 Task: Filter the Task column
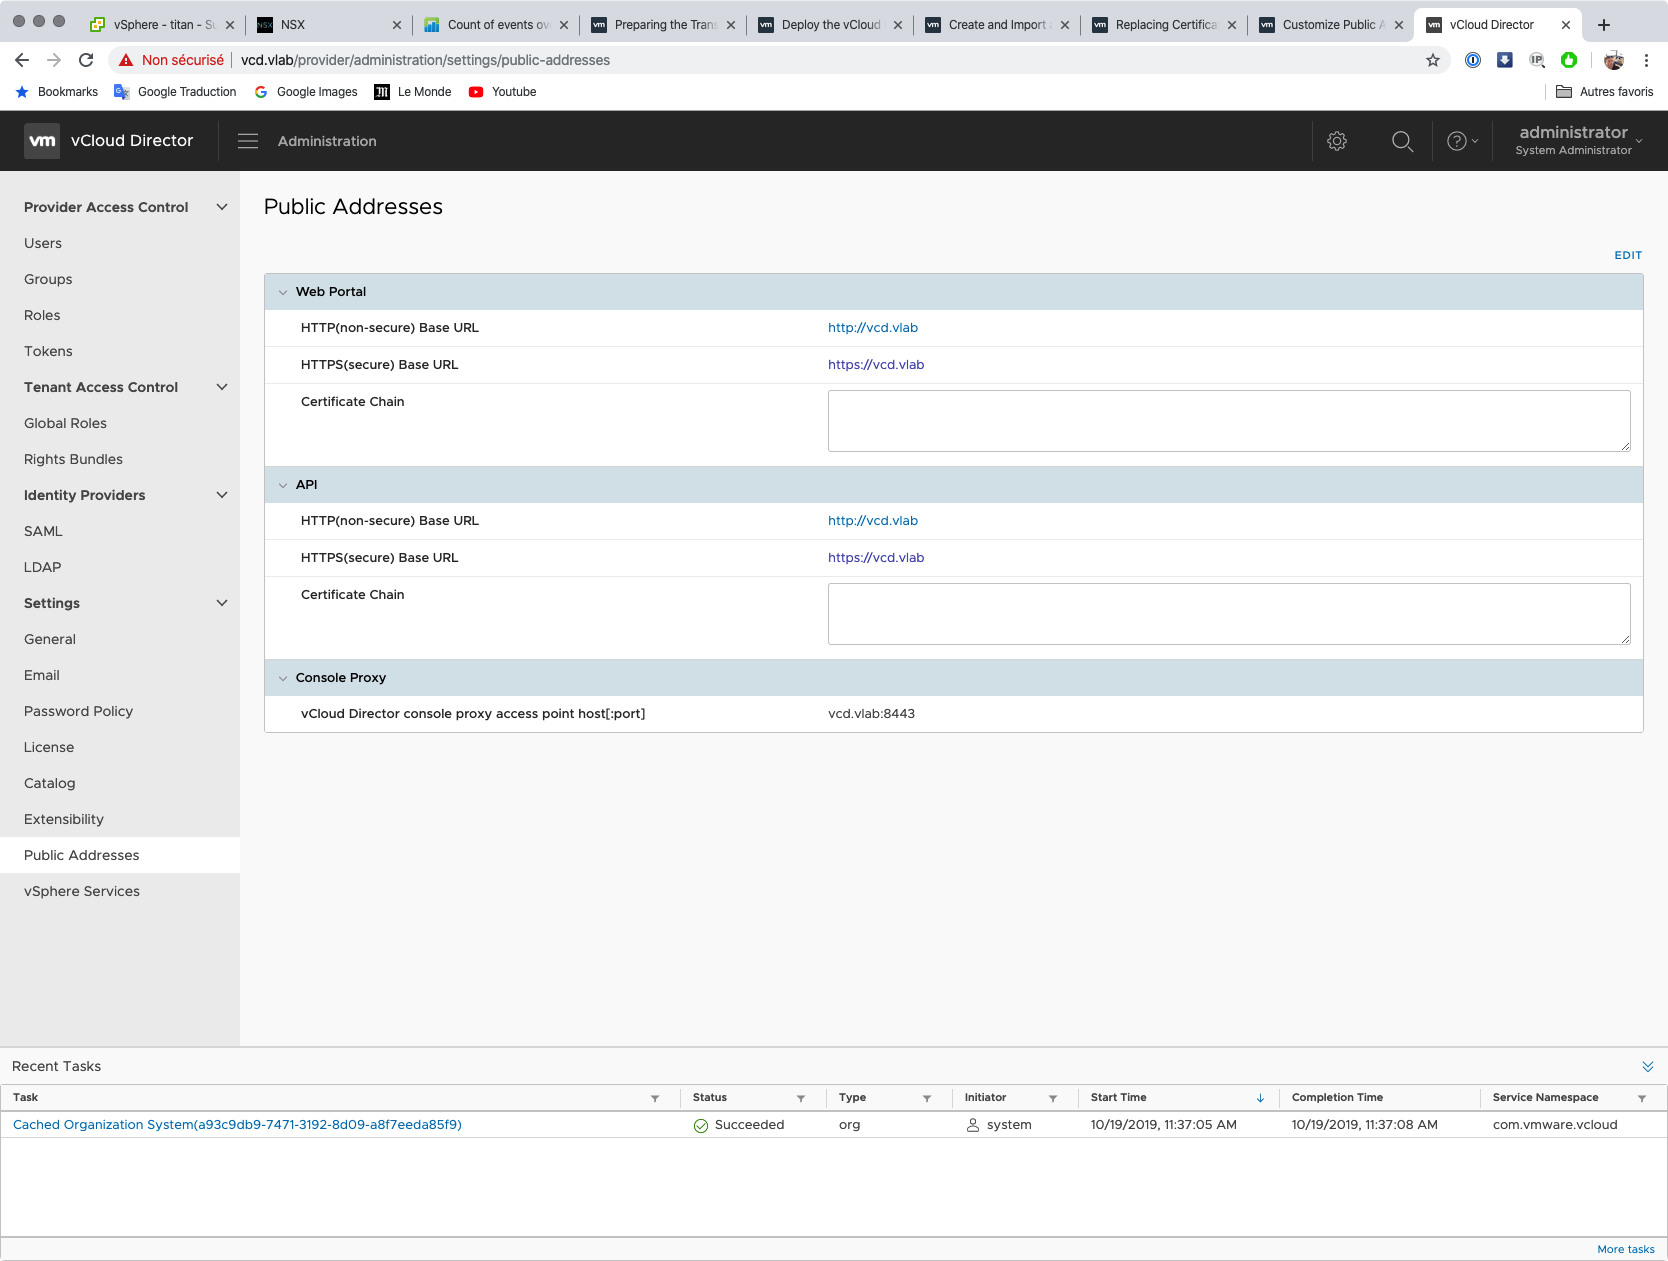coord(655,1098)
